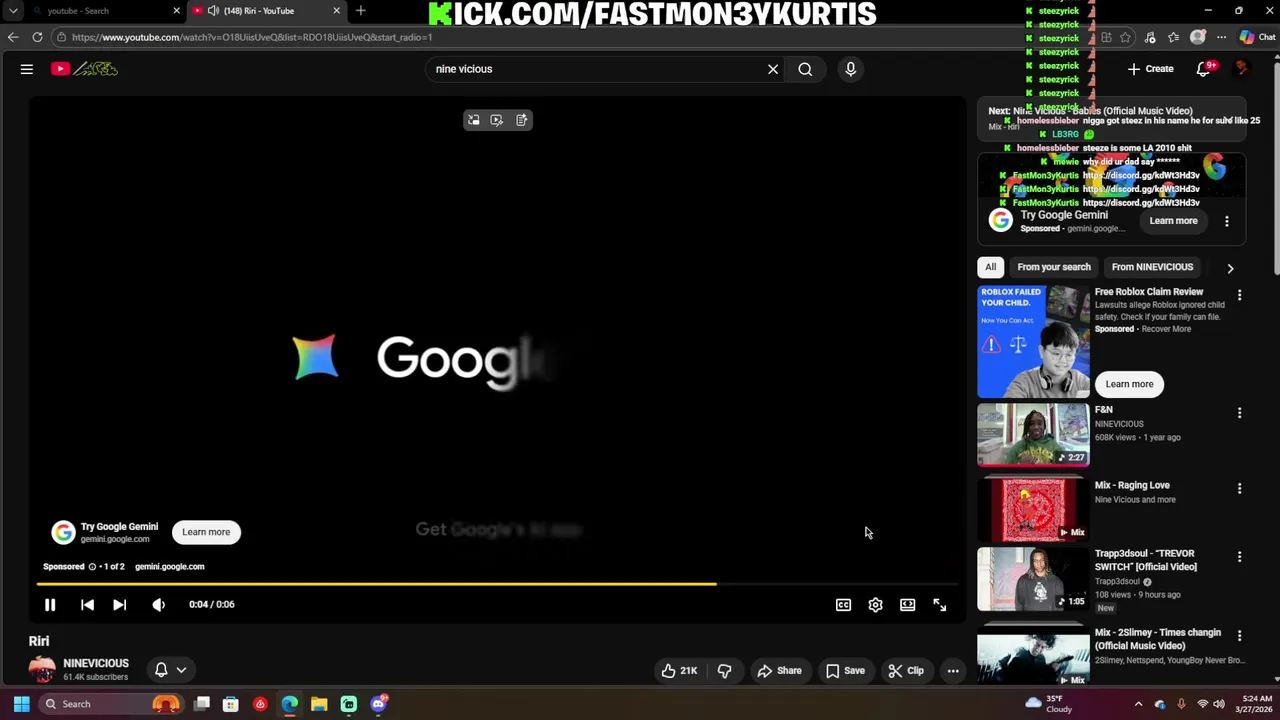Open Copilot Chat in Edge
Image resolution: width=1280 pixels, height=720 pixels.
[x=1255, y=37]
